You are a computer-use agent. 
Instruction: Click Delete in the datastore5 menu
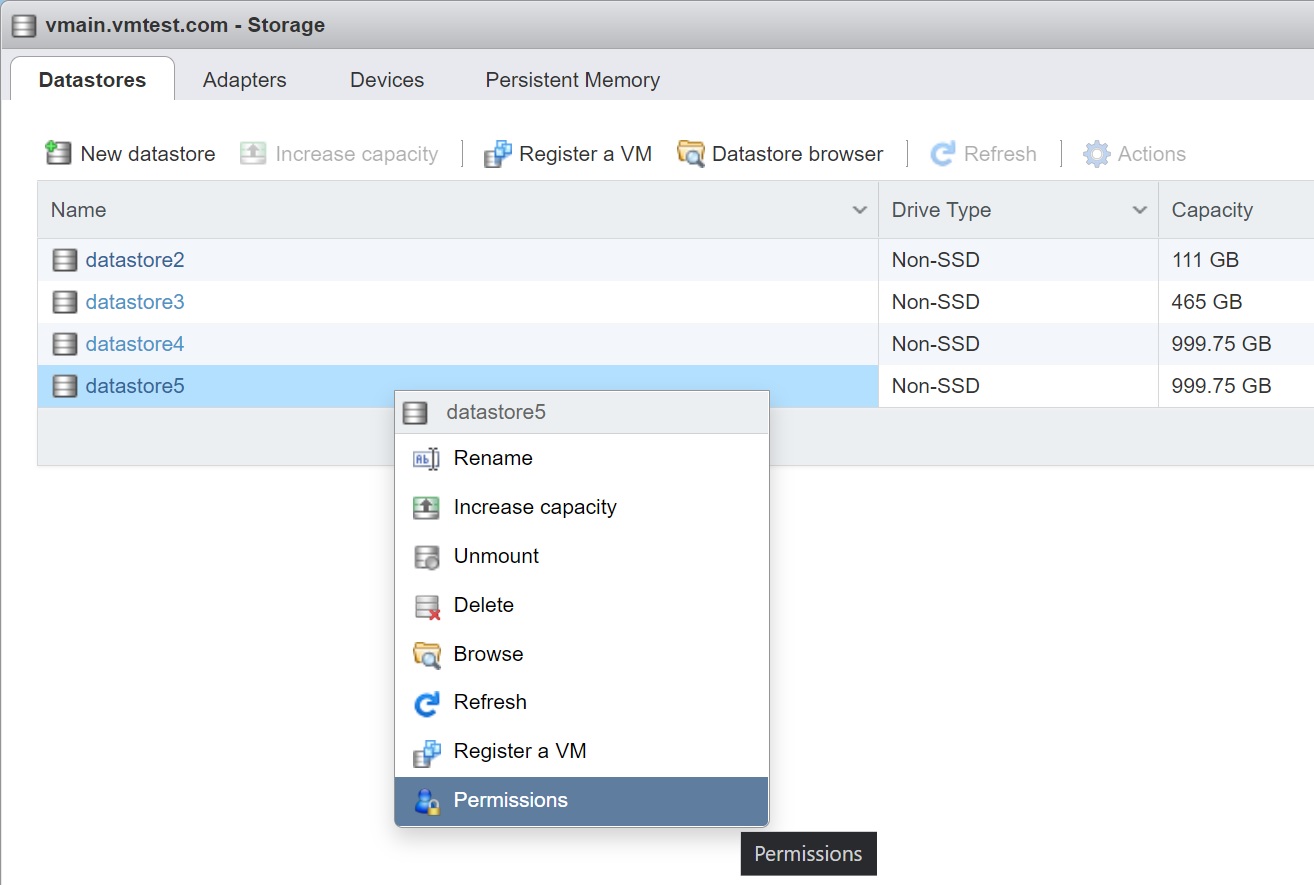(x=483, y=605)
